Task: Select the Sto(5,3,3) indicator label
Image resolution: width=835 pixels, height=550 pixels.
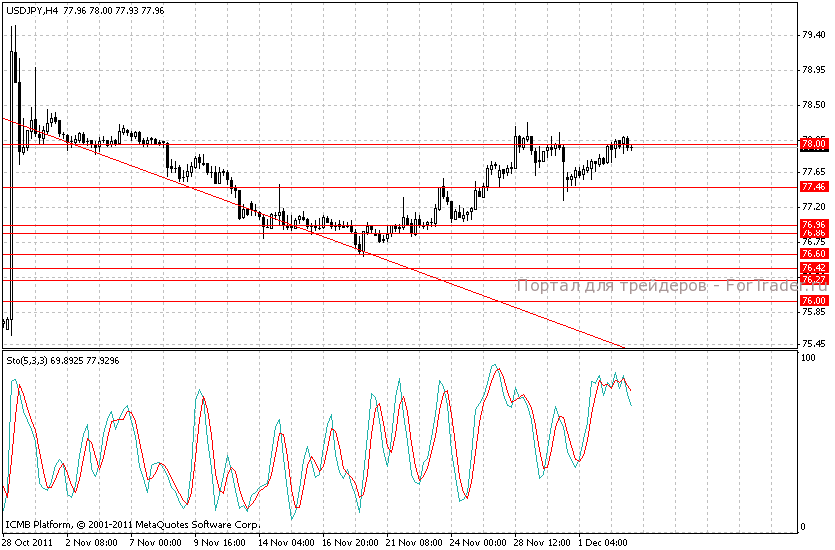Action: point(33,359)
